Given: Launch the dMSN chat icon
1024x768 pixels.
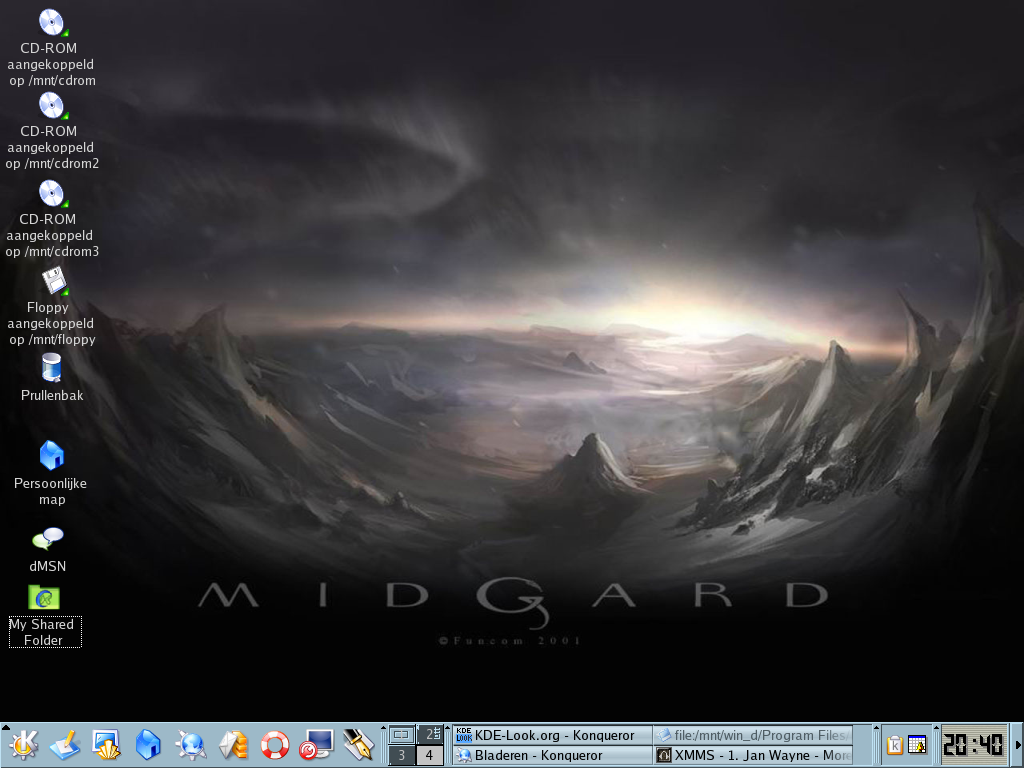Looking at the screenshot, I should point(48,539).
